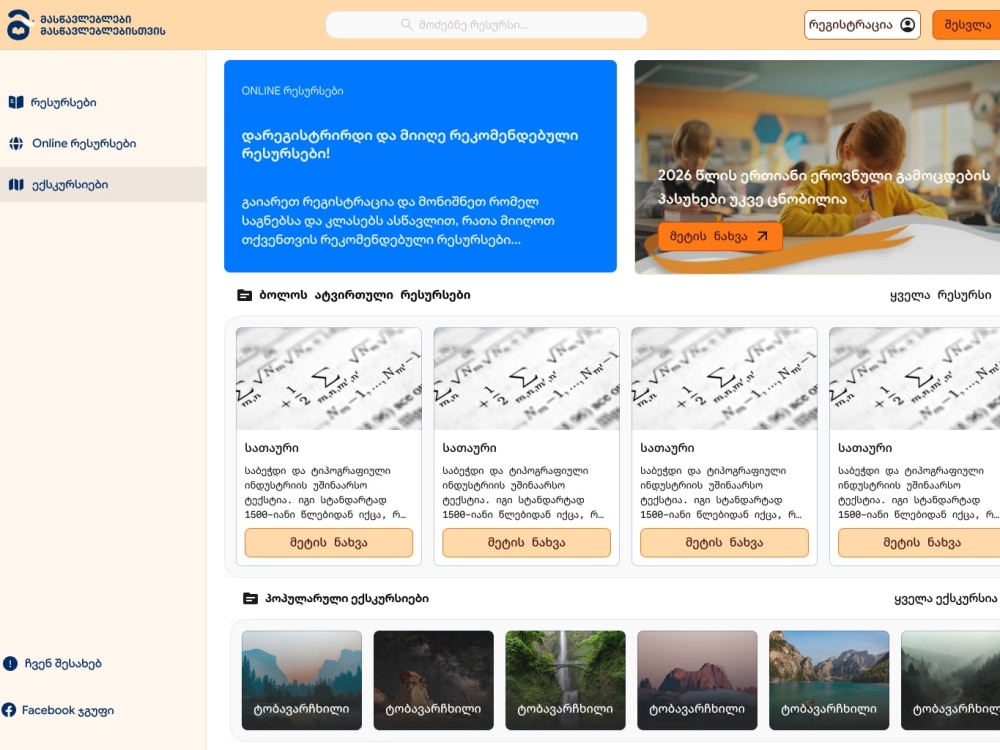Focus the მოძებნე რესურსი search field
This screenshot has height=750, width=1000.
[486, 25]
